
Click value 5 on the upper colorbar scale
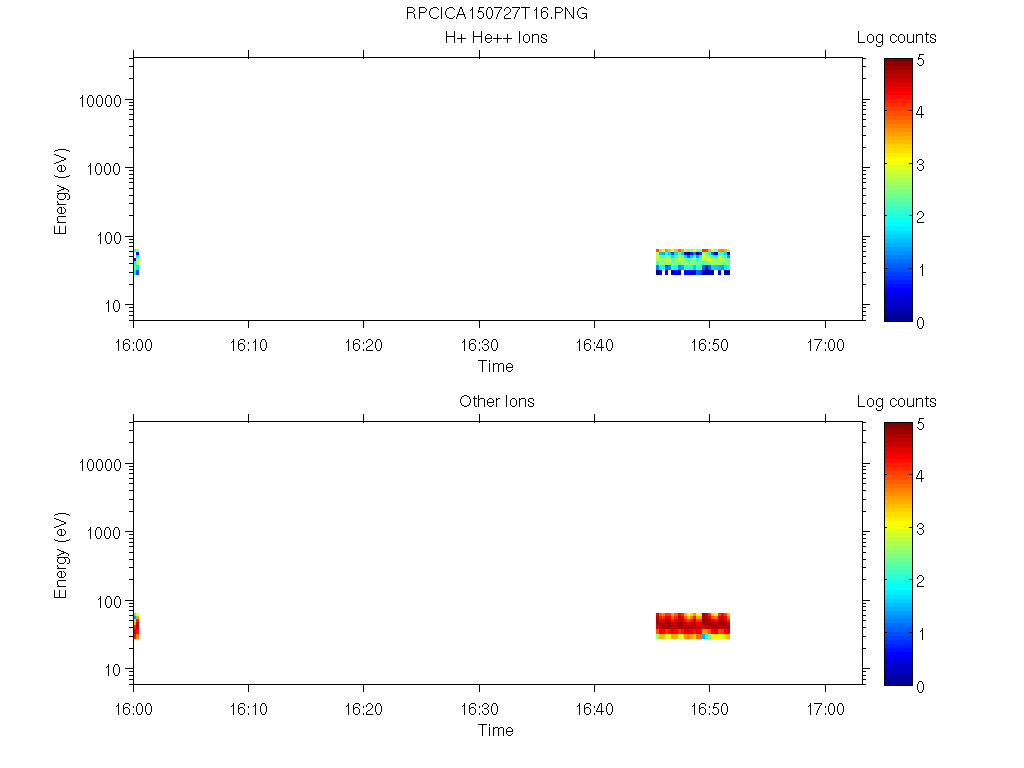pyautogui.click(x=920, y=61)
